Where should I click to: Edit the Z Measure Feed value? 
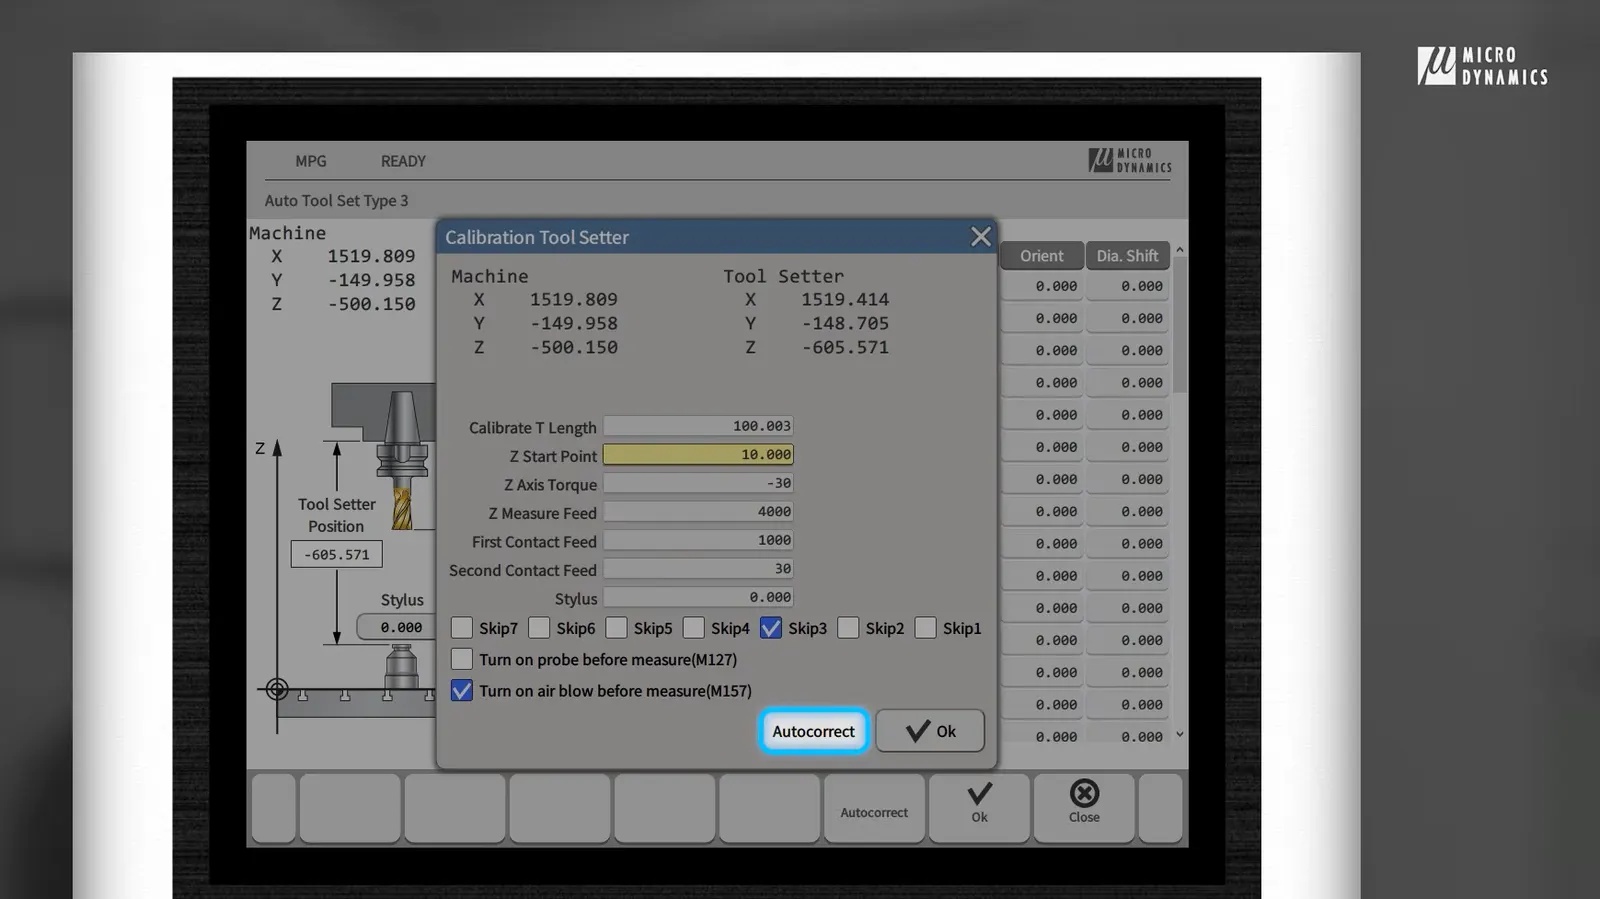pyautogui.click(x=698, y=512)
